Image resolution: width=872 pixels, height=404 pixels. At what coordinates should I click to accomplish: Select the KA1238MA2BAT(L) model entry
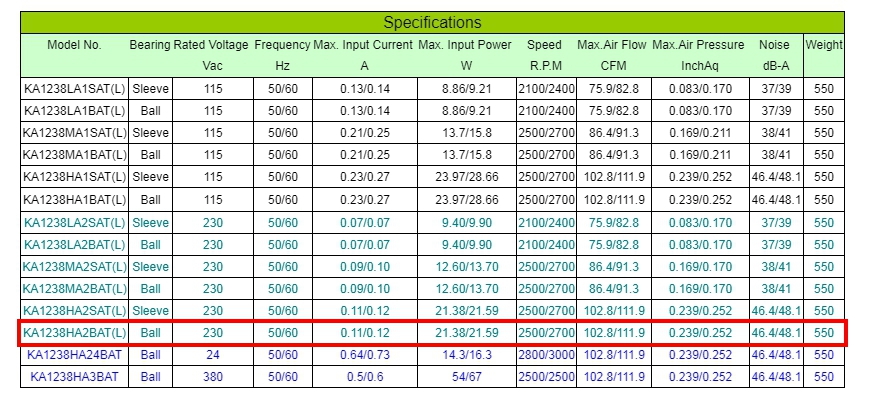coord(75,288)
